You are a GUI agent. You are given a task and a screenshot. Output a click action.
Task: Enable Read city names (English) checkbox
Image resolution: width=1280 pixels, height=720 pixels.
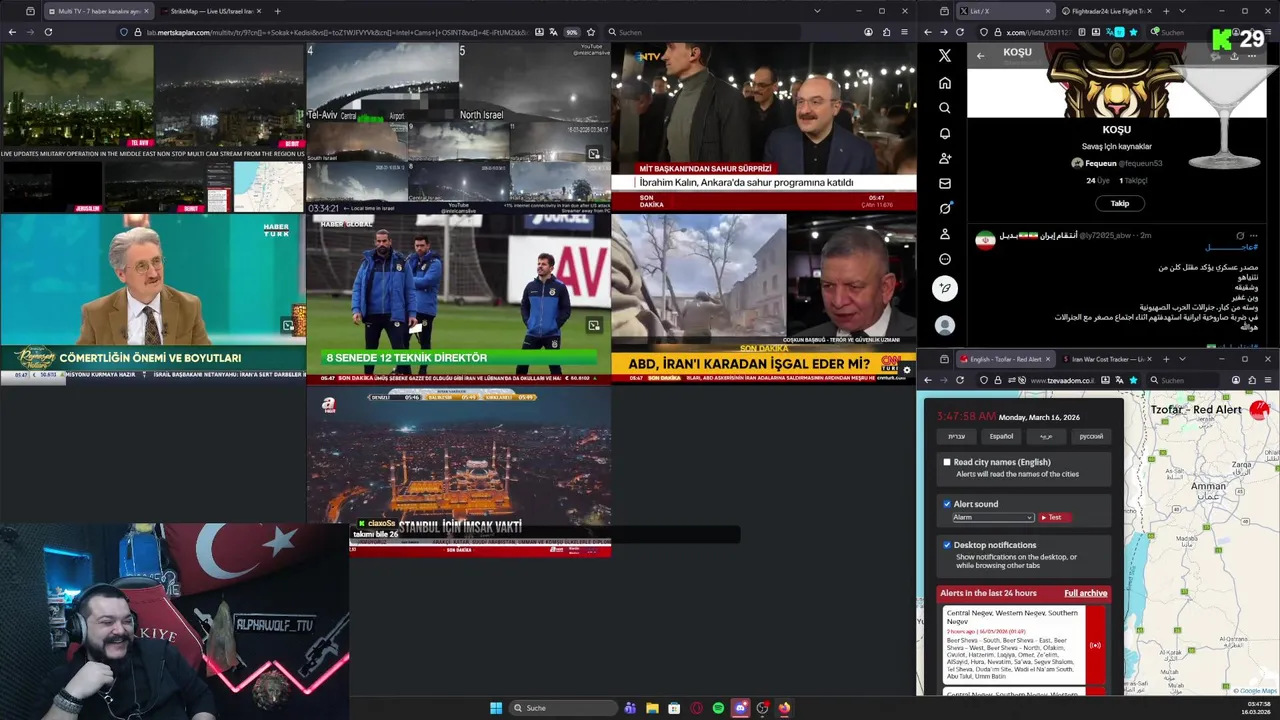[947, 462]
